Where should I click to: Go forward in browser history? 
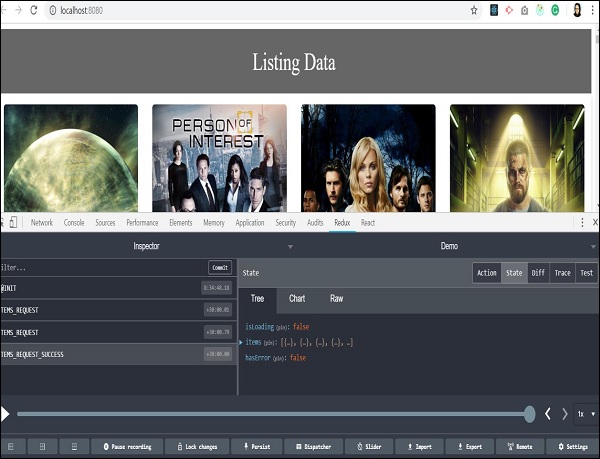click(18, 10)
